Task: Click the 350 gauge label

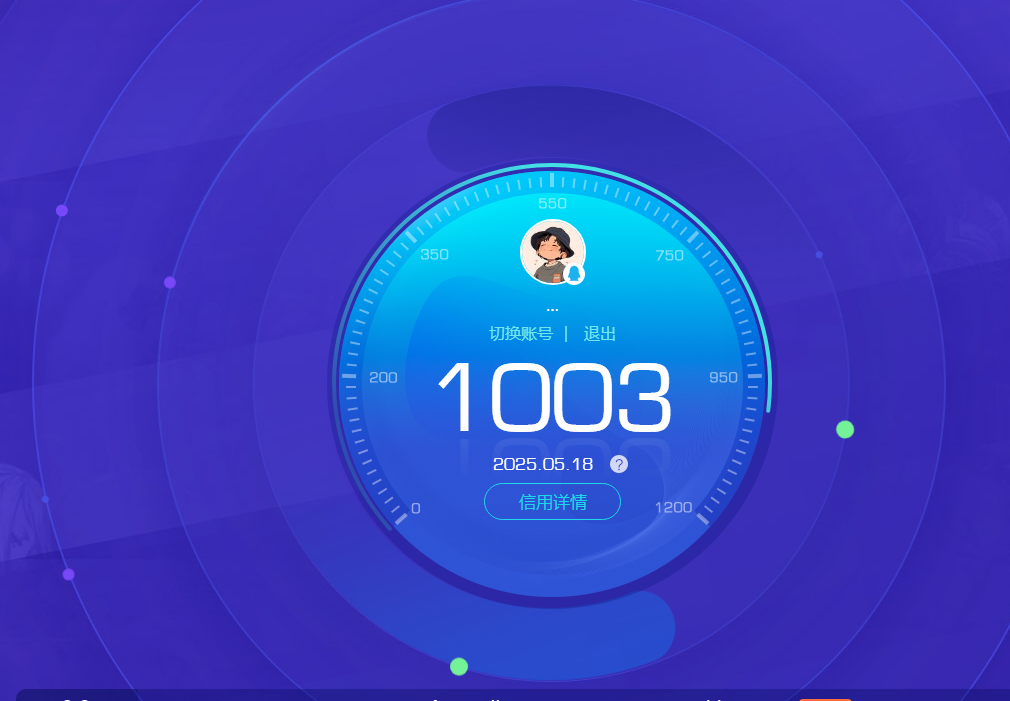Action: click(435, 254)
